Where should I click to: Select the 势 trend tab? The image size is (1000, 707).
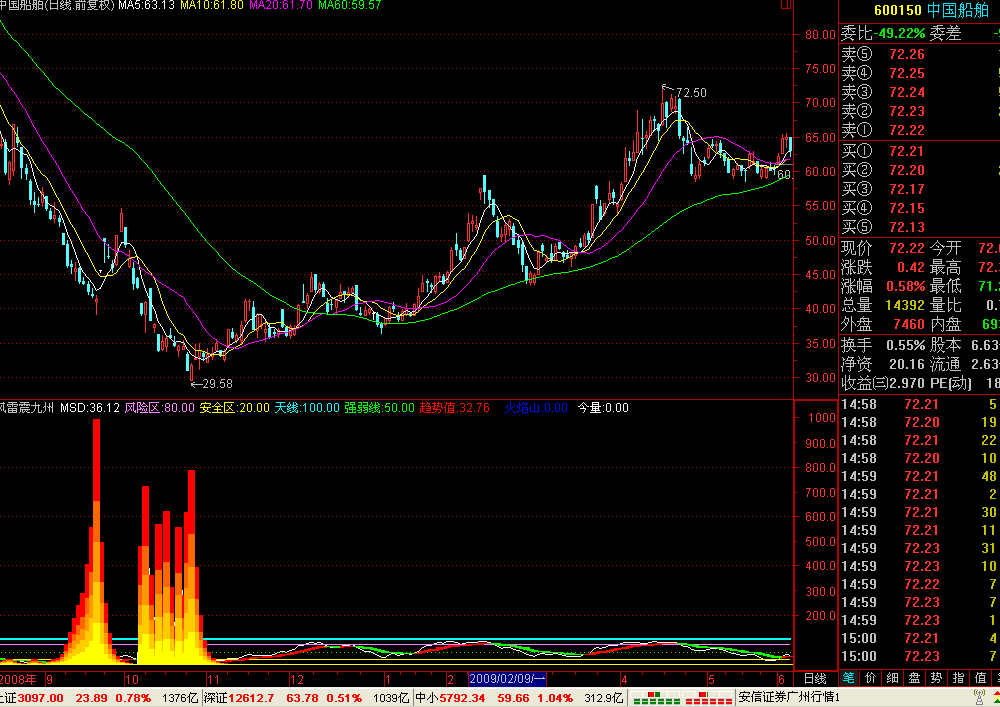click(x=936, y=678)
